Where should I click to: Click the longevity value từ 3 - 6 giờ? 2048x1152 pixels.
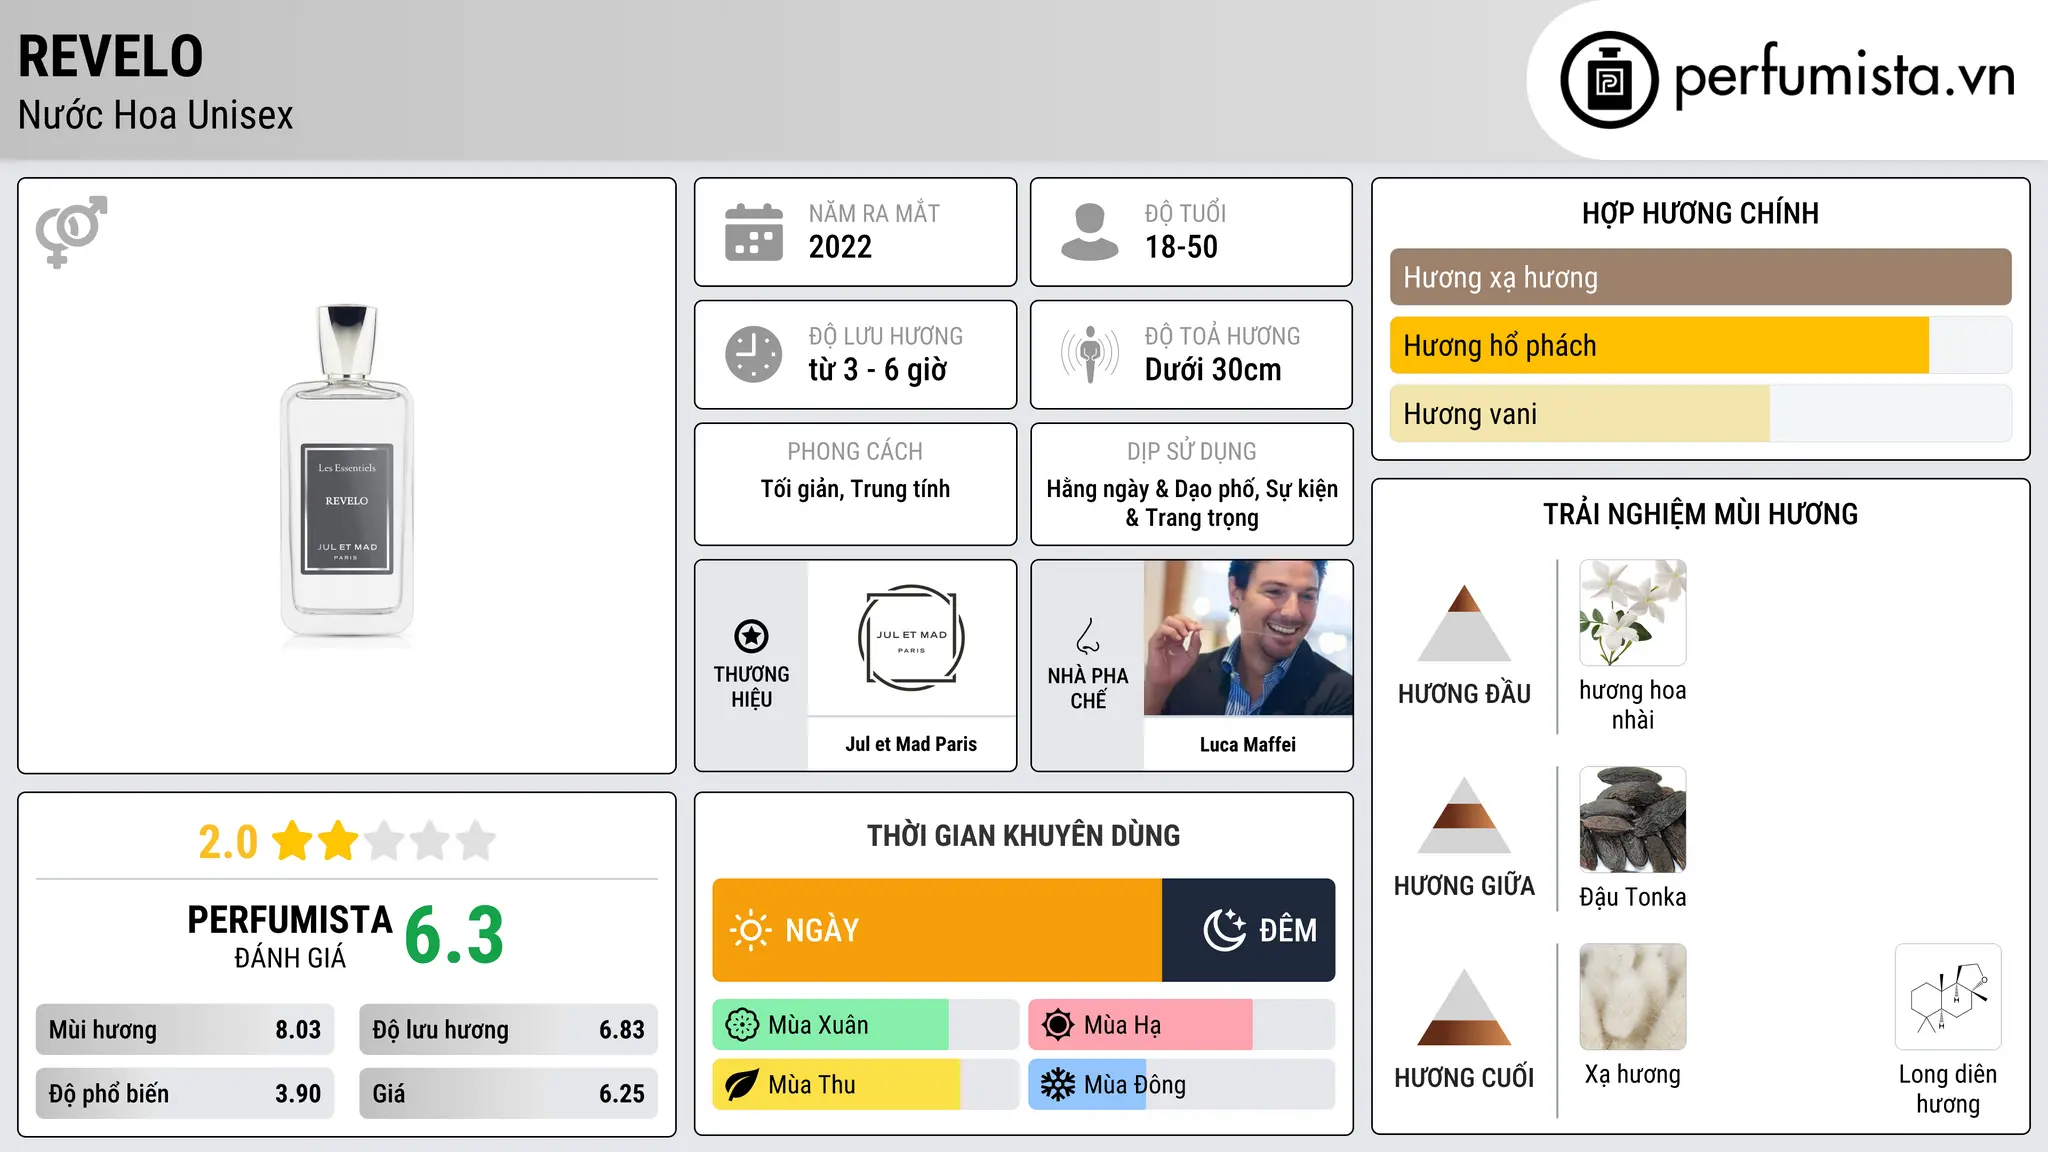pos(878,370)
